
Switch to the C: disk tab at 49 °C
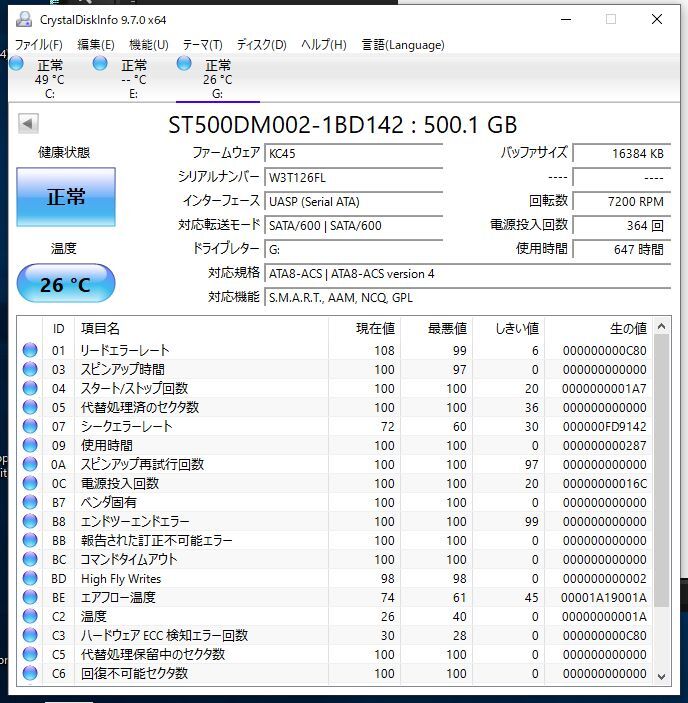[50, 79]
